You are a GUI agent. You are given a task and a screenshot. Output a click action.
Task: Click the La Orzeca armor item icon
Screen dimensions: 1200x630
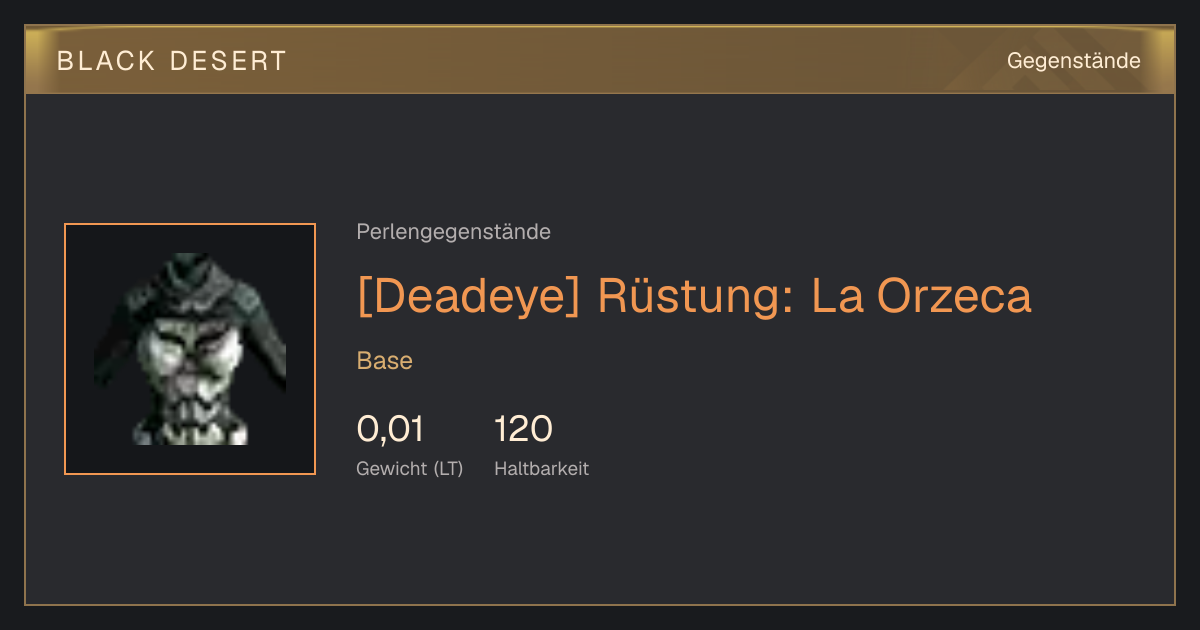point(190,349)
